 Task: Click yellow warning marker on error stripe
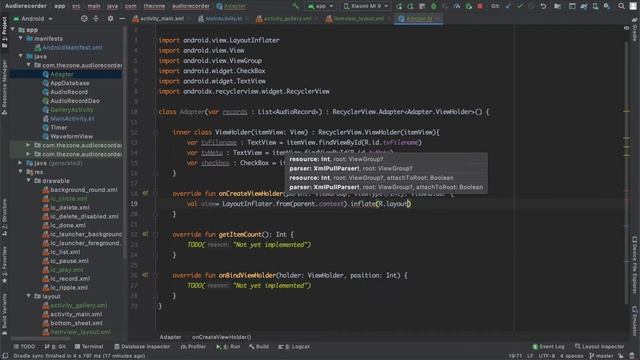[627, 111]
